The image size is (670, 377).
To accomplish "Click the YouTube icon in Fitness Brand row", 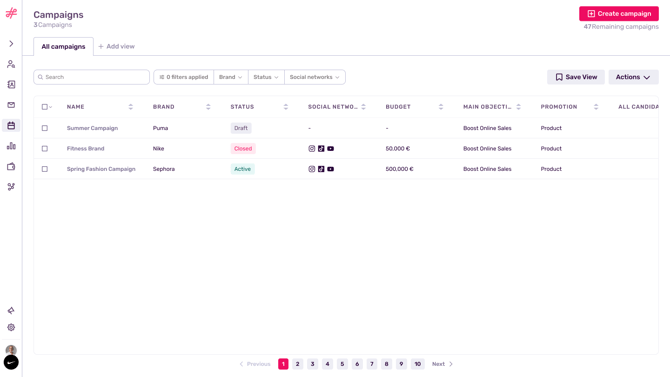I will click(330, 148).
